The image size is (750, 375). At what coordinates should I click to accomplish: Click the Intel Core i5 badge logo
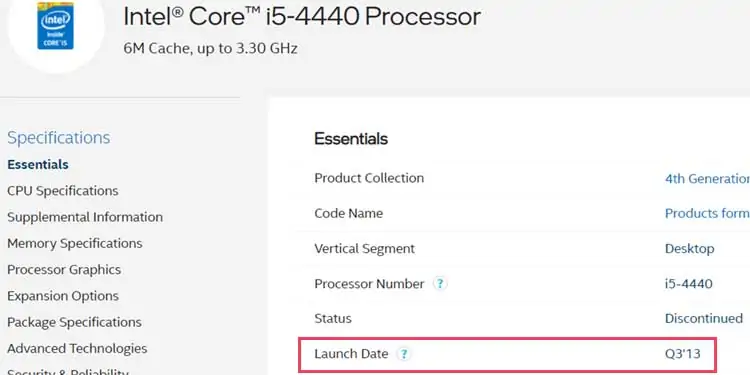pyautogui.click(x=55, y=25)
